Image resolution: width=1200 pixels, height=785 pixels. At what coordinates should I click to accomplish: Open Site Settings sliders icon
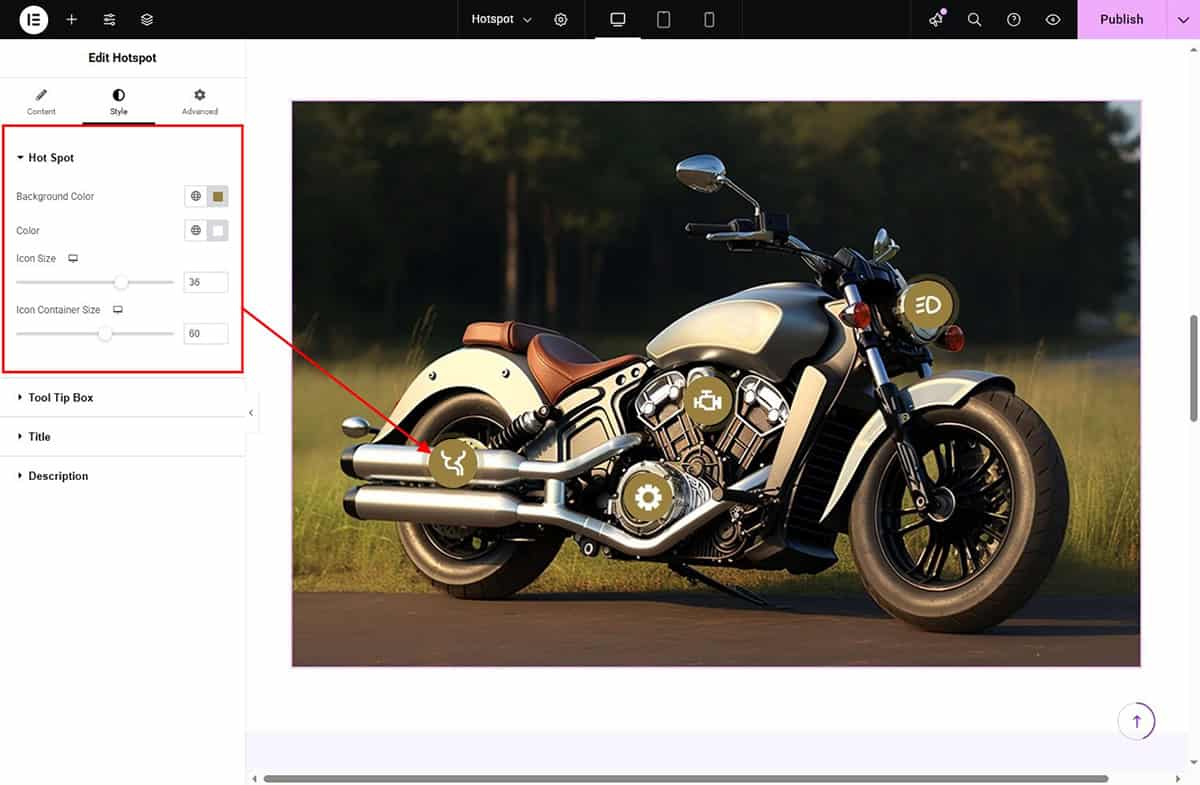(110, 19)
